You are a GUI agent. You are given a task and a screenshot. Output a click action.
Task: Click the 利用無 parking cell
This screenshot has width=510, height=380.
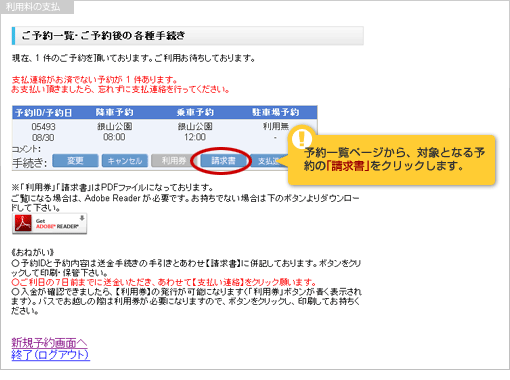276,126
